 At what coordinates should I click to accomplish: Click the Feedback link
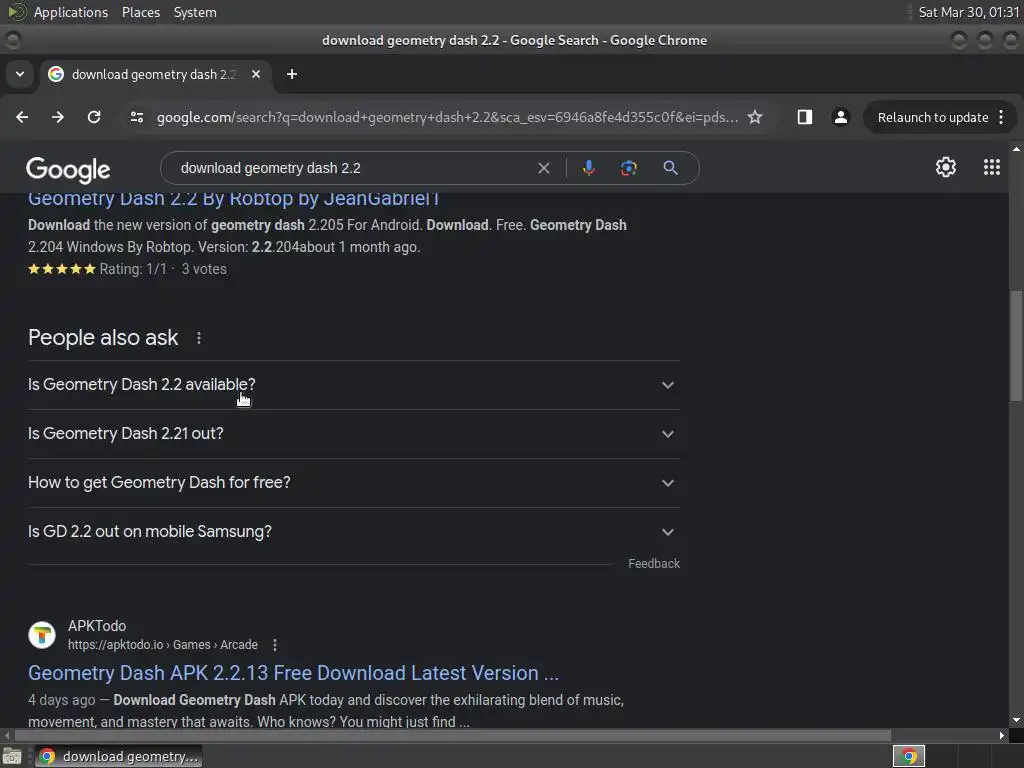pos(654,564)
